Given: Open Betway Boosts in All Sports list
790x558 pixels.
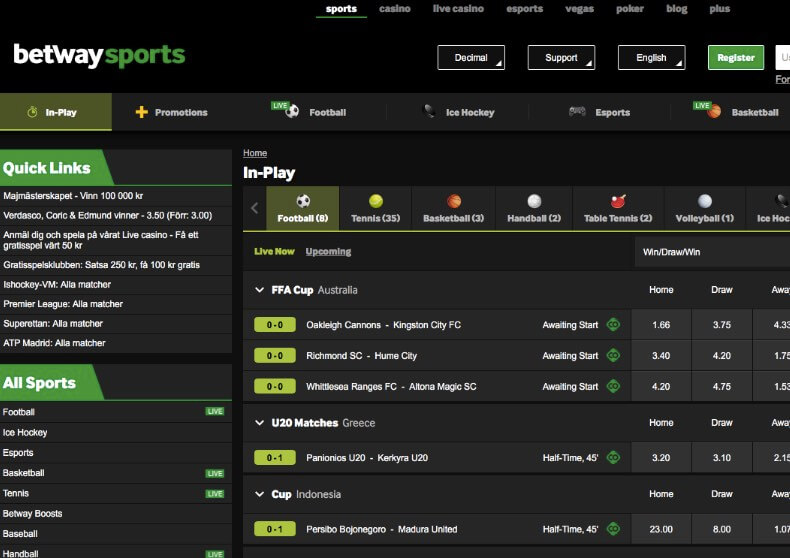Looking at the screenshot, I should coord(116,514).
